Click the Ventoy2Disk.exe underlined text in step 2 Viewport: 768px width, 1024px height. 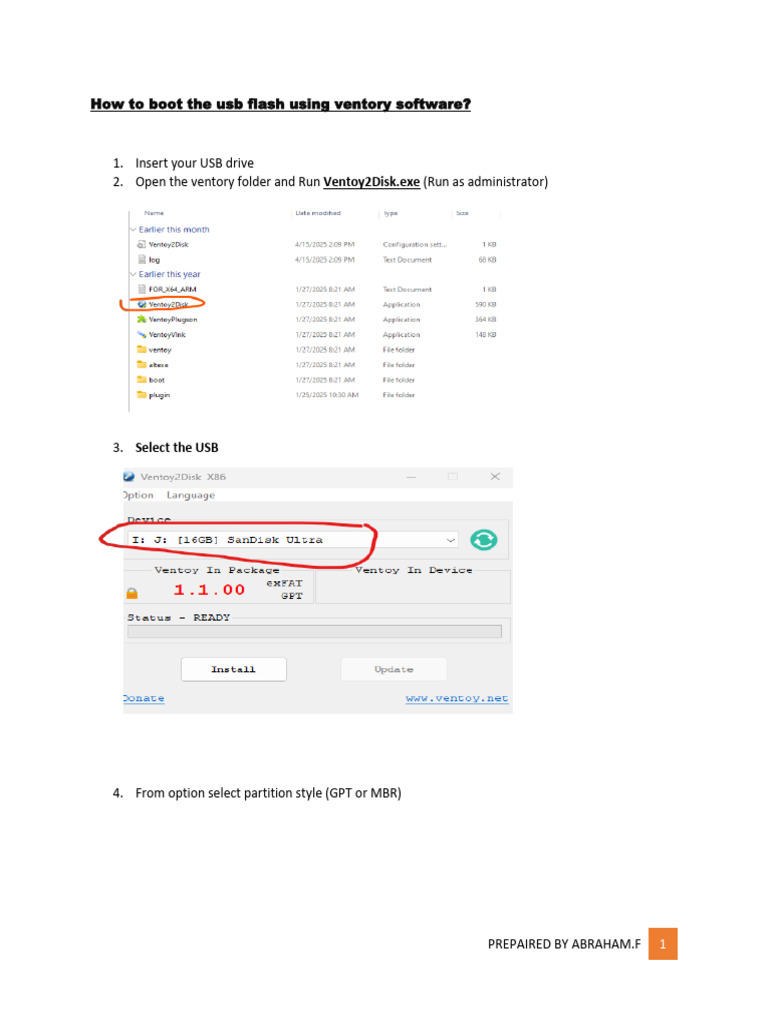pyautogui.click(x=372, y=182)
